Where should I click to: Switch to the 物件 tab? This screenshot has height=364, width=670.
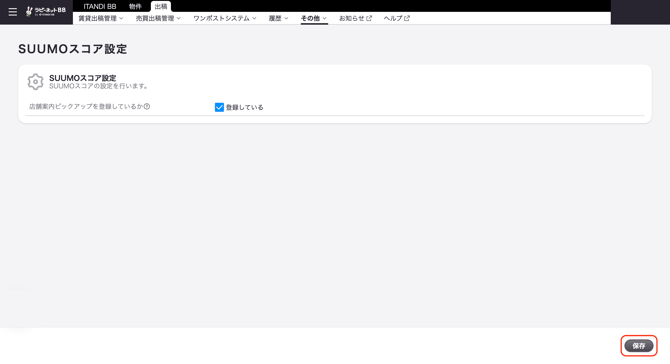[135, 6]
